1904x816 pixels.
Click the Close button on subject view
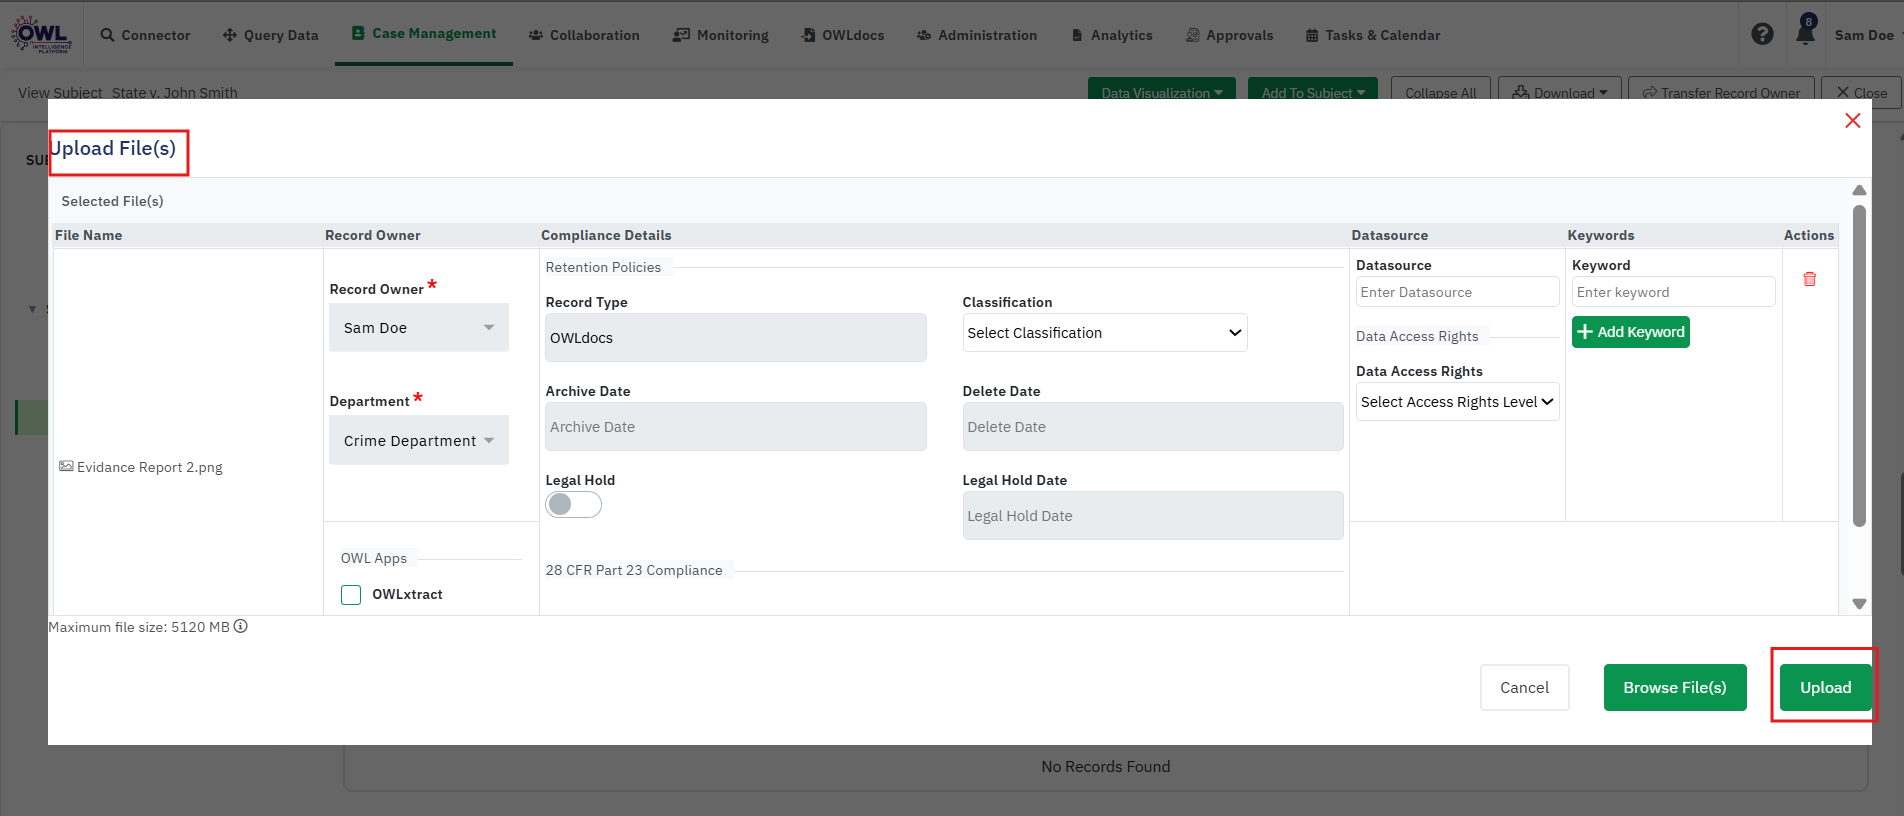click(x=1862, y=91)
